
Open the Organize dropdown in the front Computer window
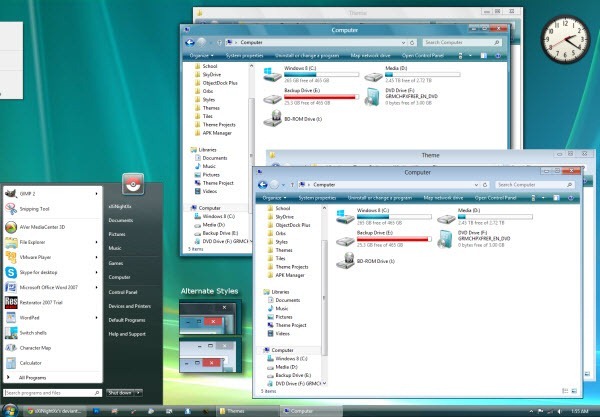tap(274, 198)
